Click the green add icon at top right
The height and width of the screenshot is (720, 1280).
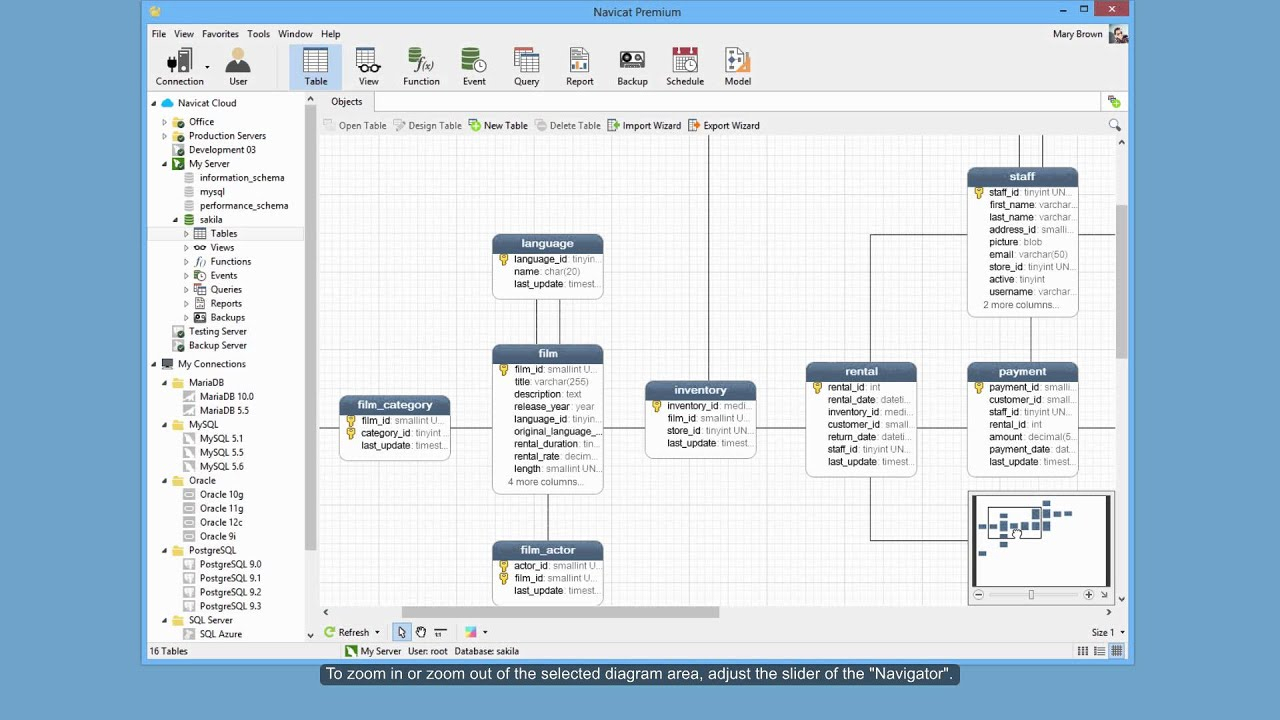[x=1114, y=102]
